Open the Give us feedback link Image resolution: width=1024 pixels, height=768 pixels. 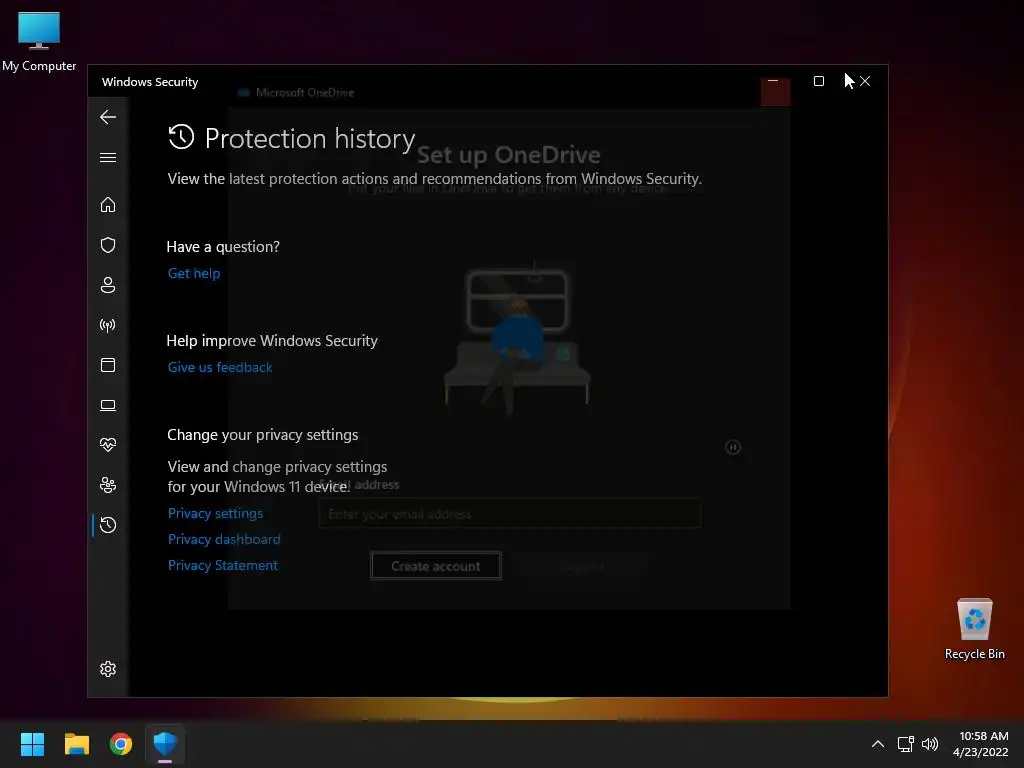coord(219,367)
